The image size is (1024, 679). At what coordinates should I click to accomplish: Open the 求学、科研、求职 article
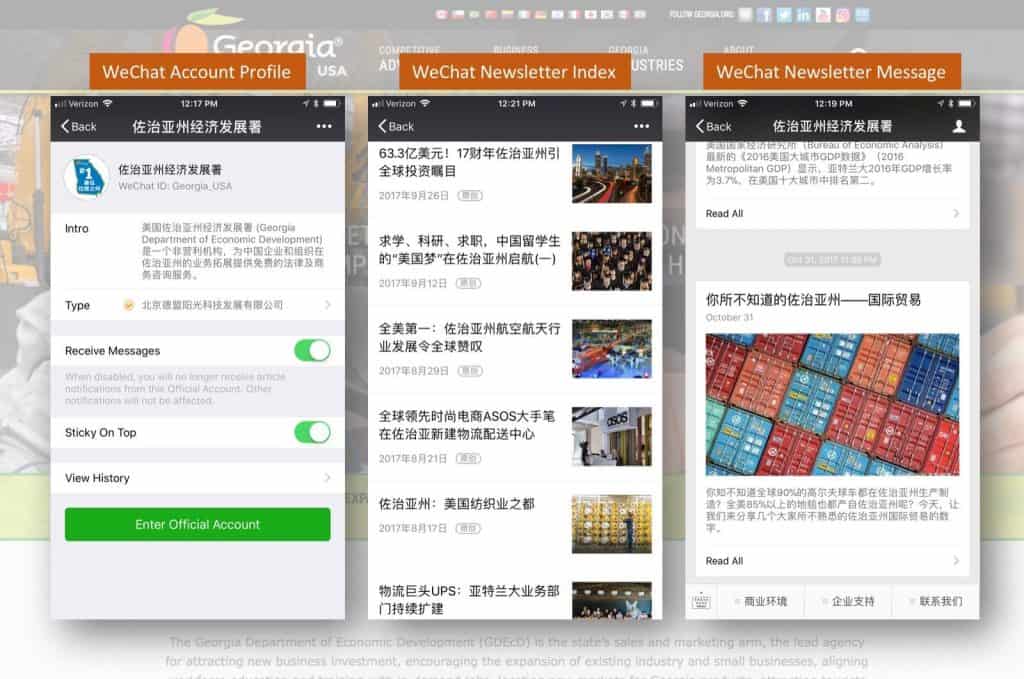pyautogui.click(x=470, y=249)
